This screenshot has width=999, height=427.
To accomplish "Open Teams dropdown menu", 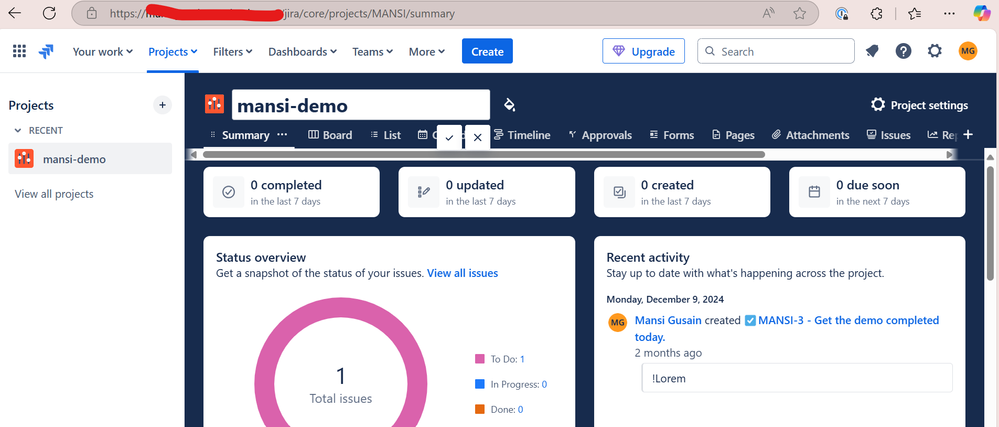I will [x=373, y=52].
